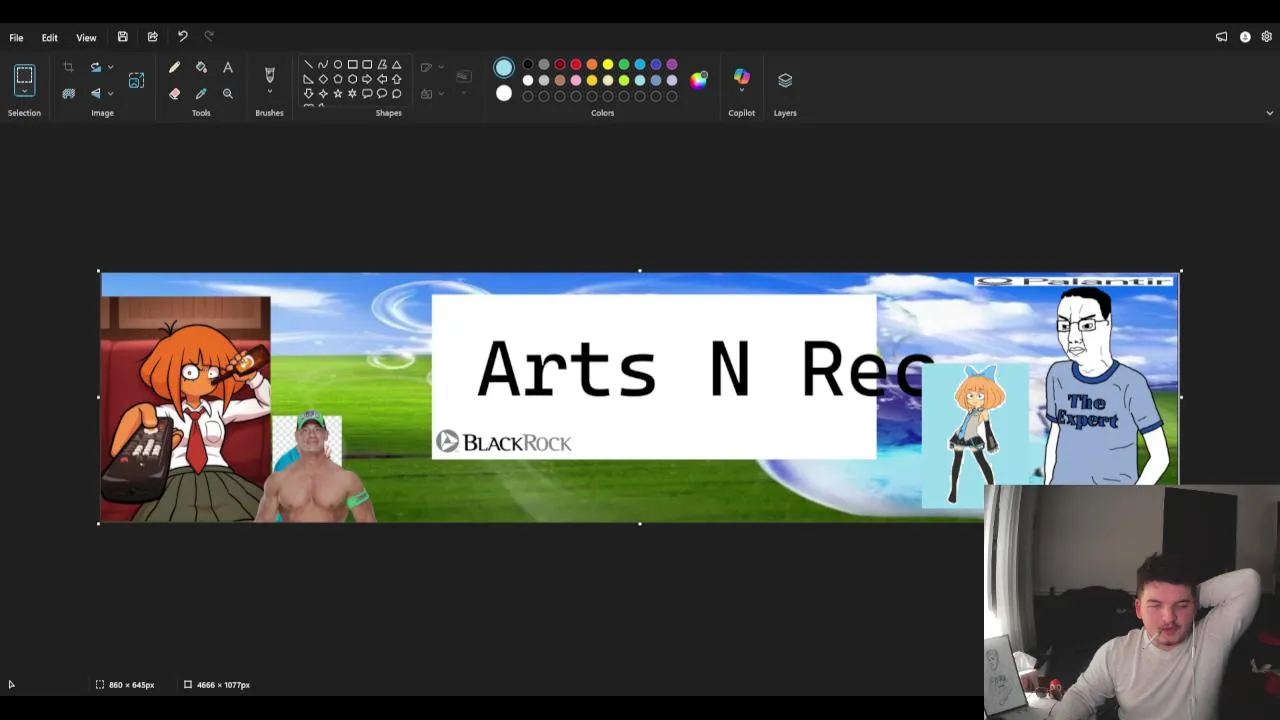Click the Brushes tool icon
Screen dimensions: 1280x720
pyautogui.click(x=269, y=74)
